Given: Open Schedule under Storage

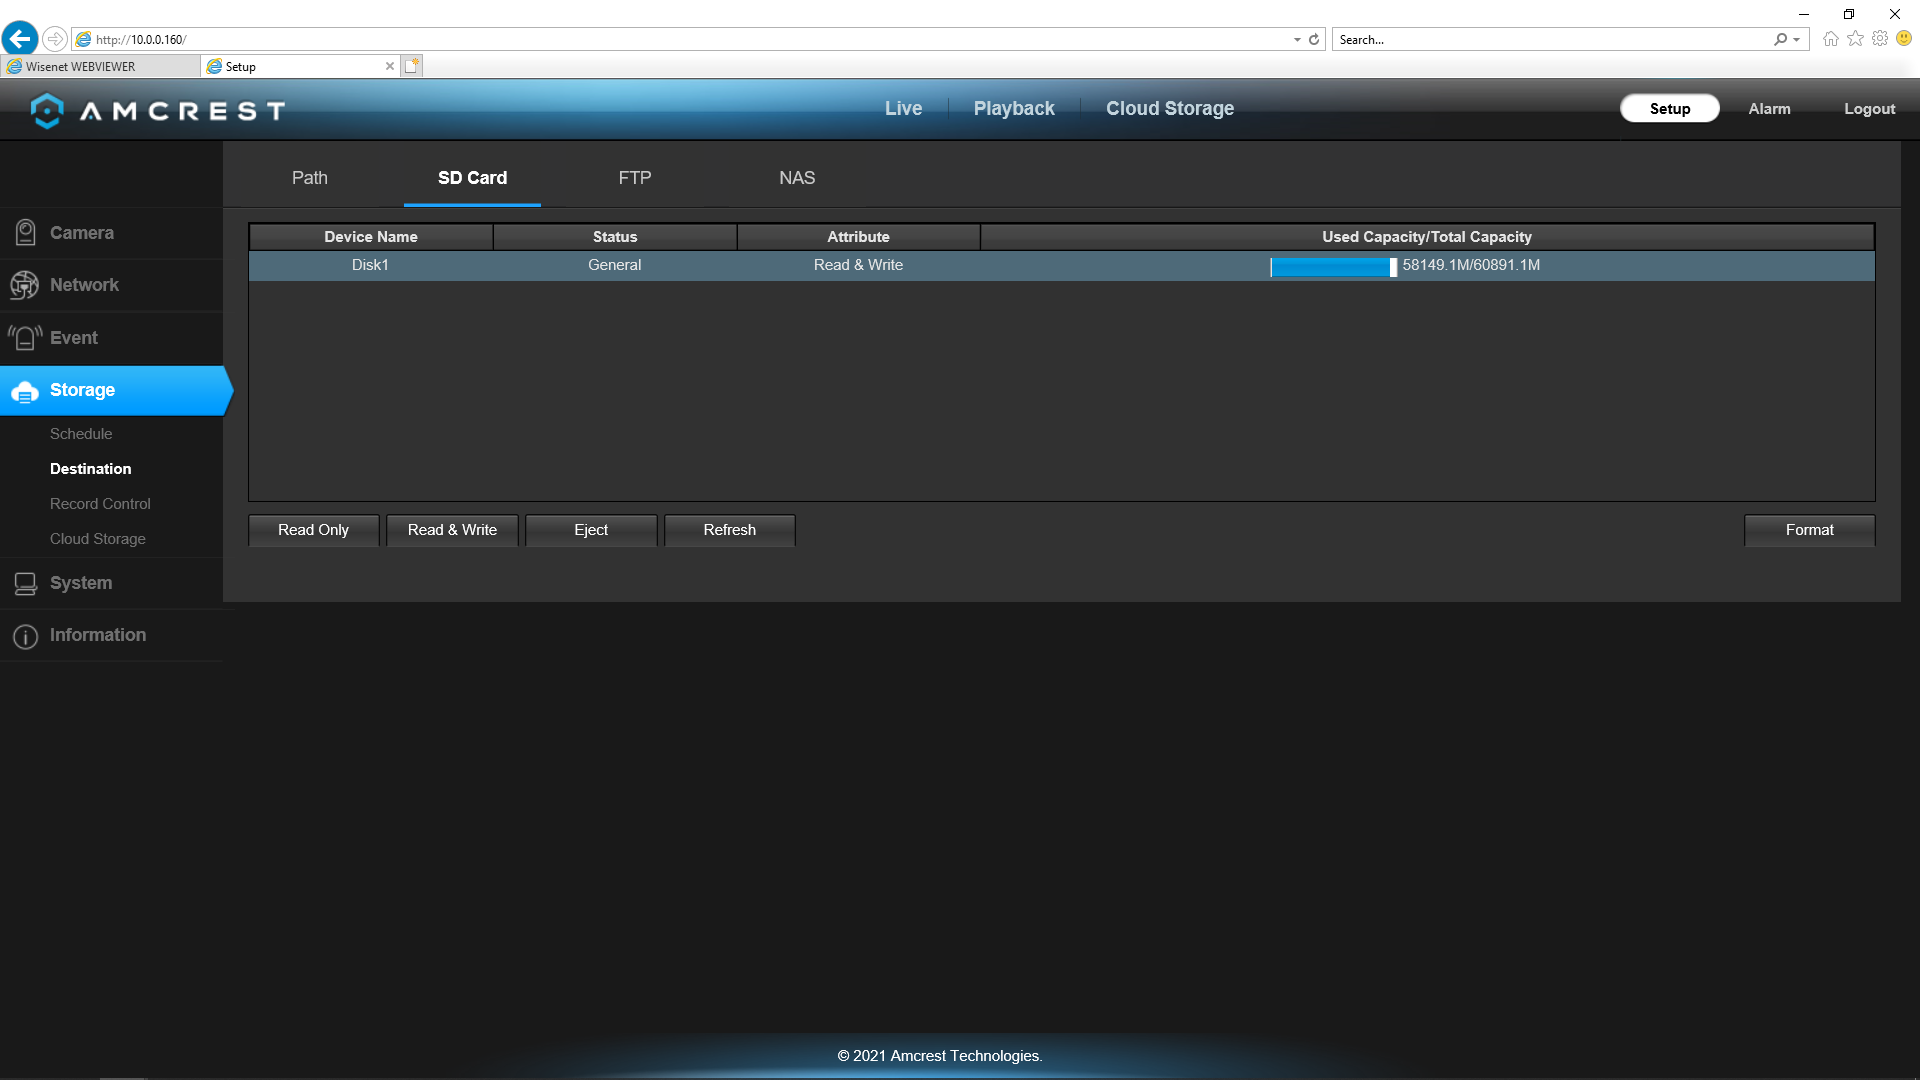Looking at the screenshot, I should click(81, 434).
